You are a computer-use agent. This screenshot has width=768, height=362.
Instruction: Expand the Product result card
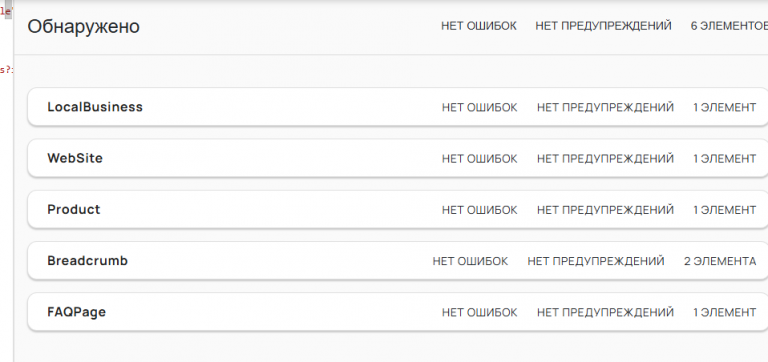coord(398,209)
